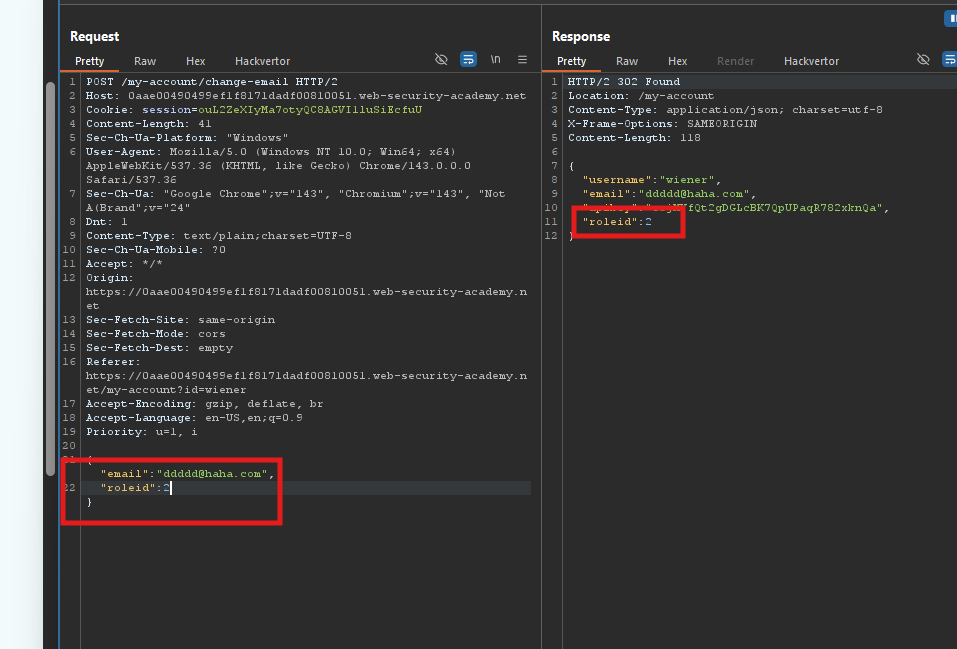This screenshot has width=957, height=649.
Task: Click X-Frame-Options: SAMEORIGIN header
Action: (662, 123)
